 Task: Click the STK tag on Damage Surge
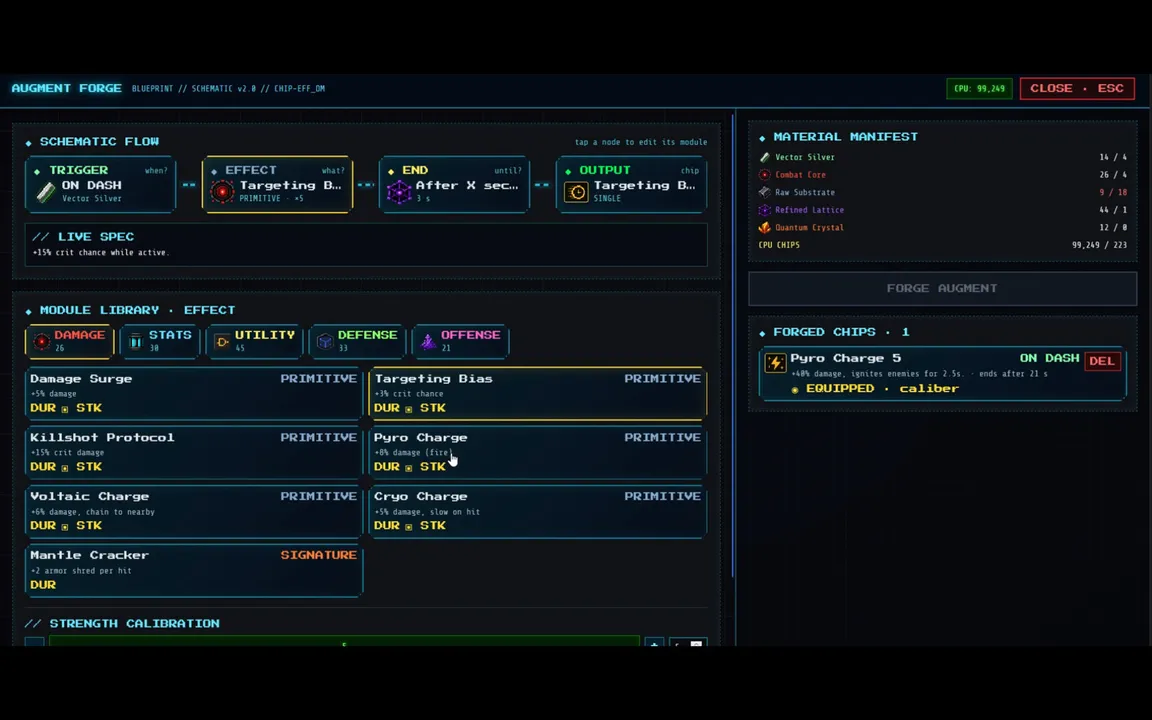[89, 408]
